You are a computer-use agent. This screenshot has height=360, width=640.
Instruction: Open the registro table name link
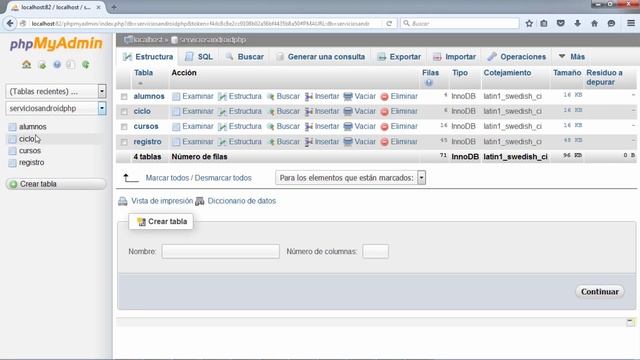(x=147, y=142)
